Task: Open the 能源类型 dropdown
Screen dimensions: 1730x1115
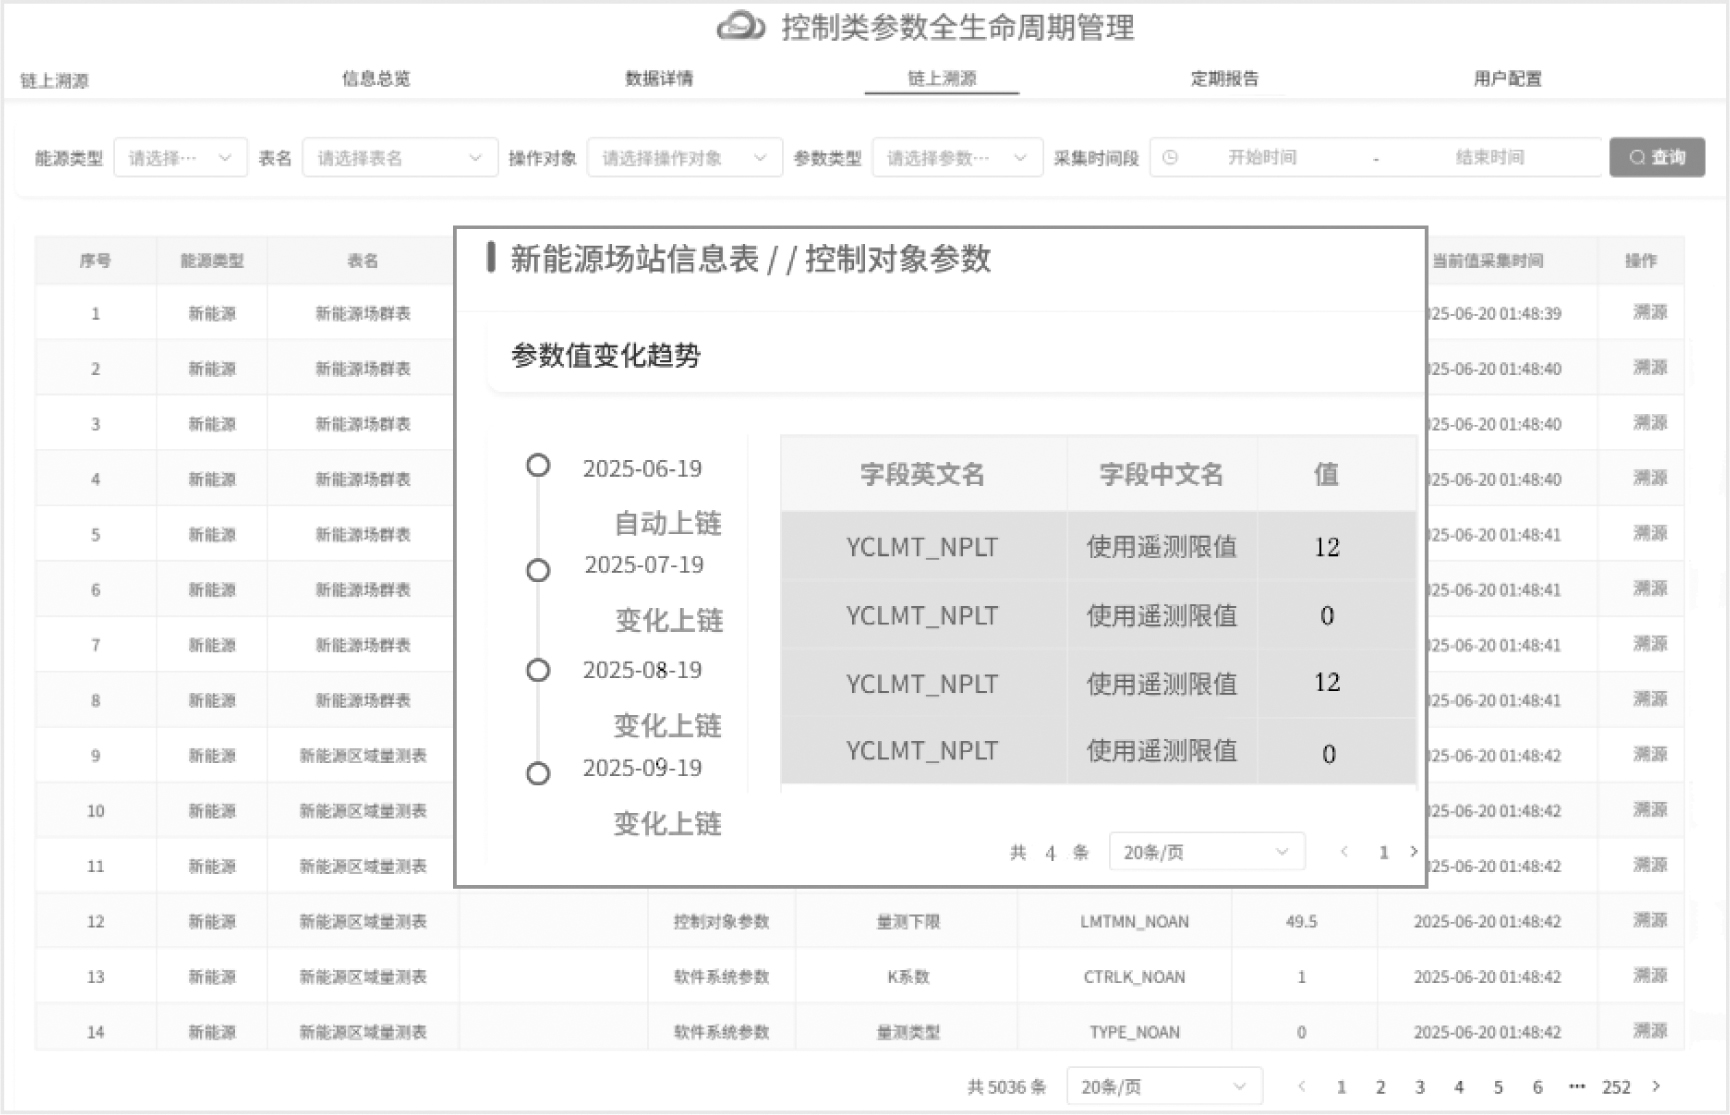Action: [180, 158]
